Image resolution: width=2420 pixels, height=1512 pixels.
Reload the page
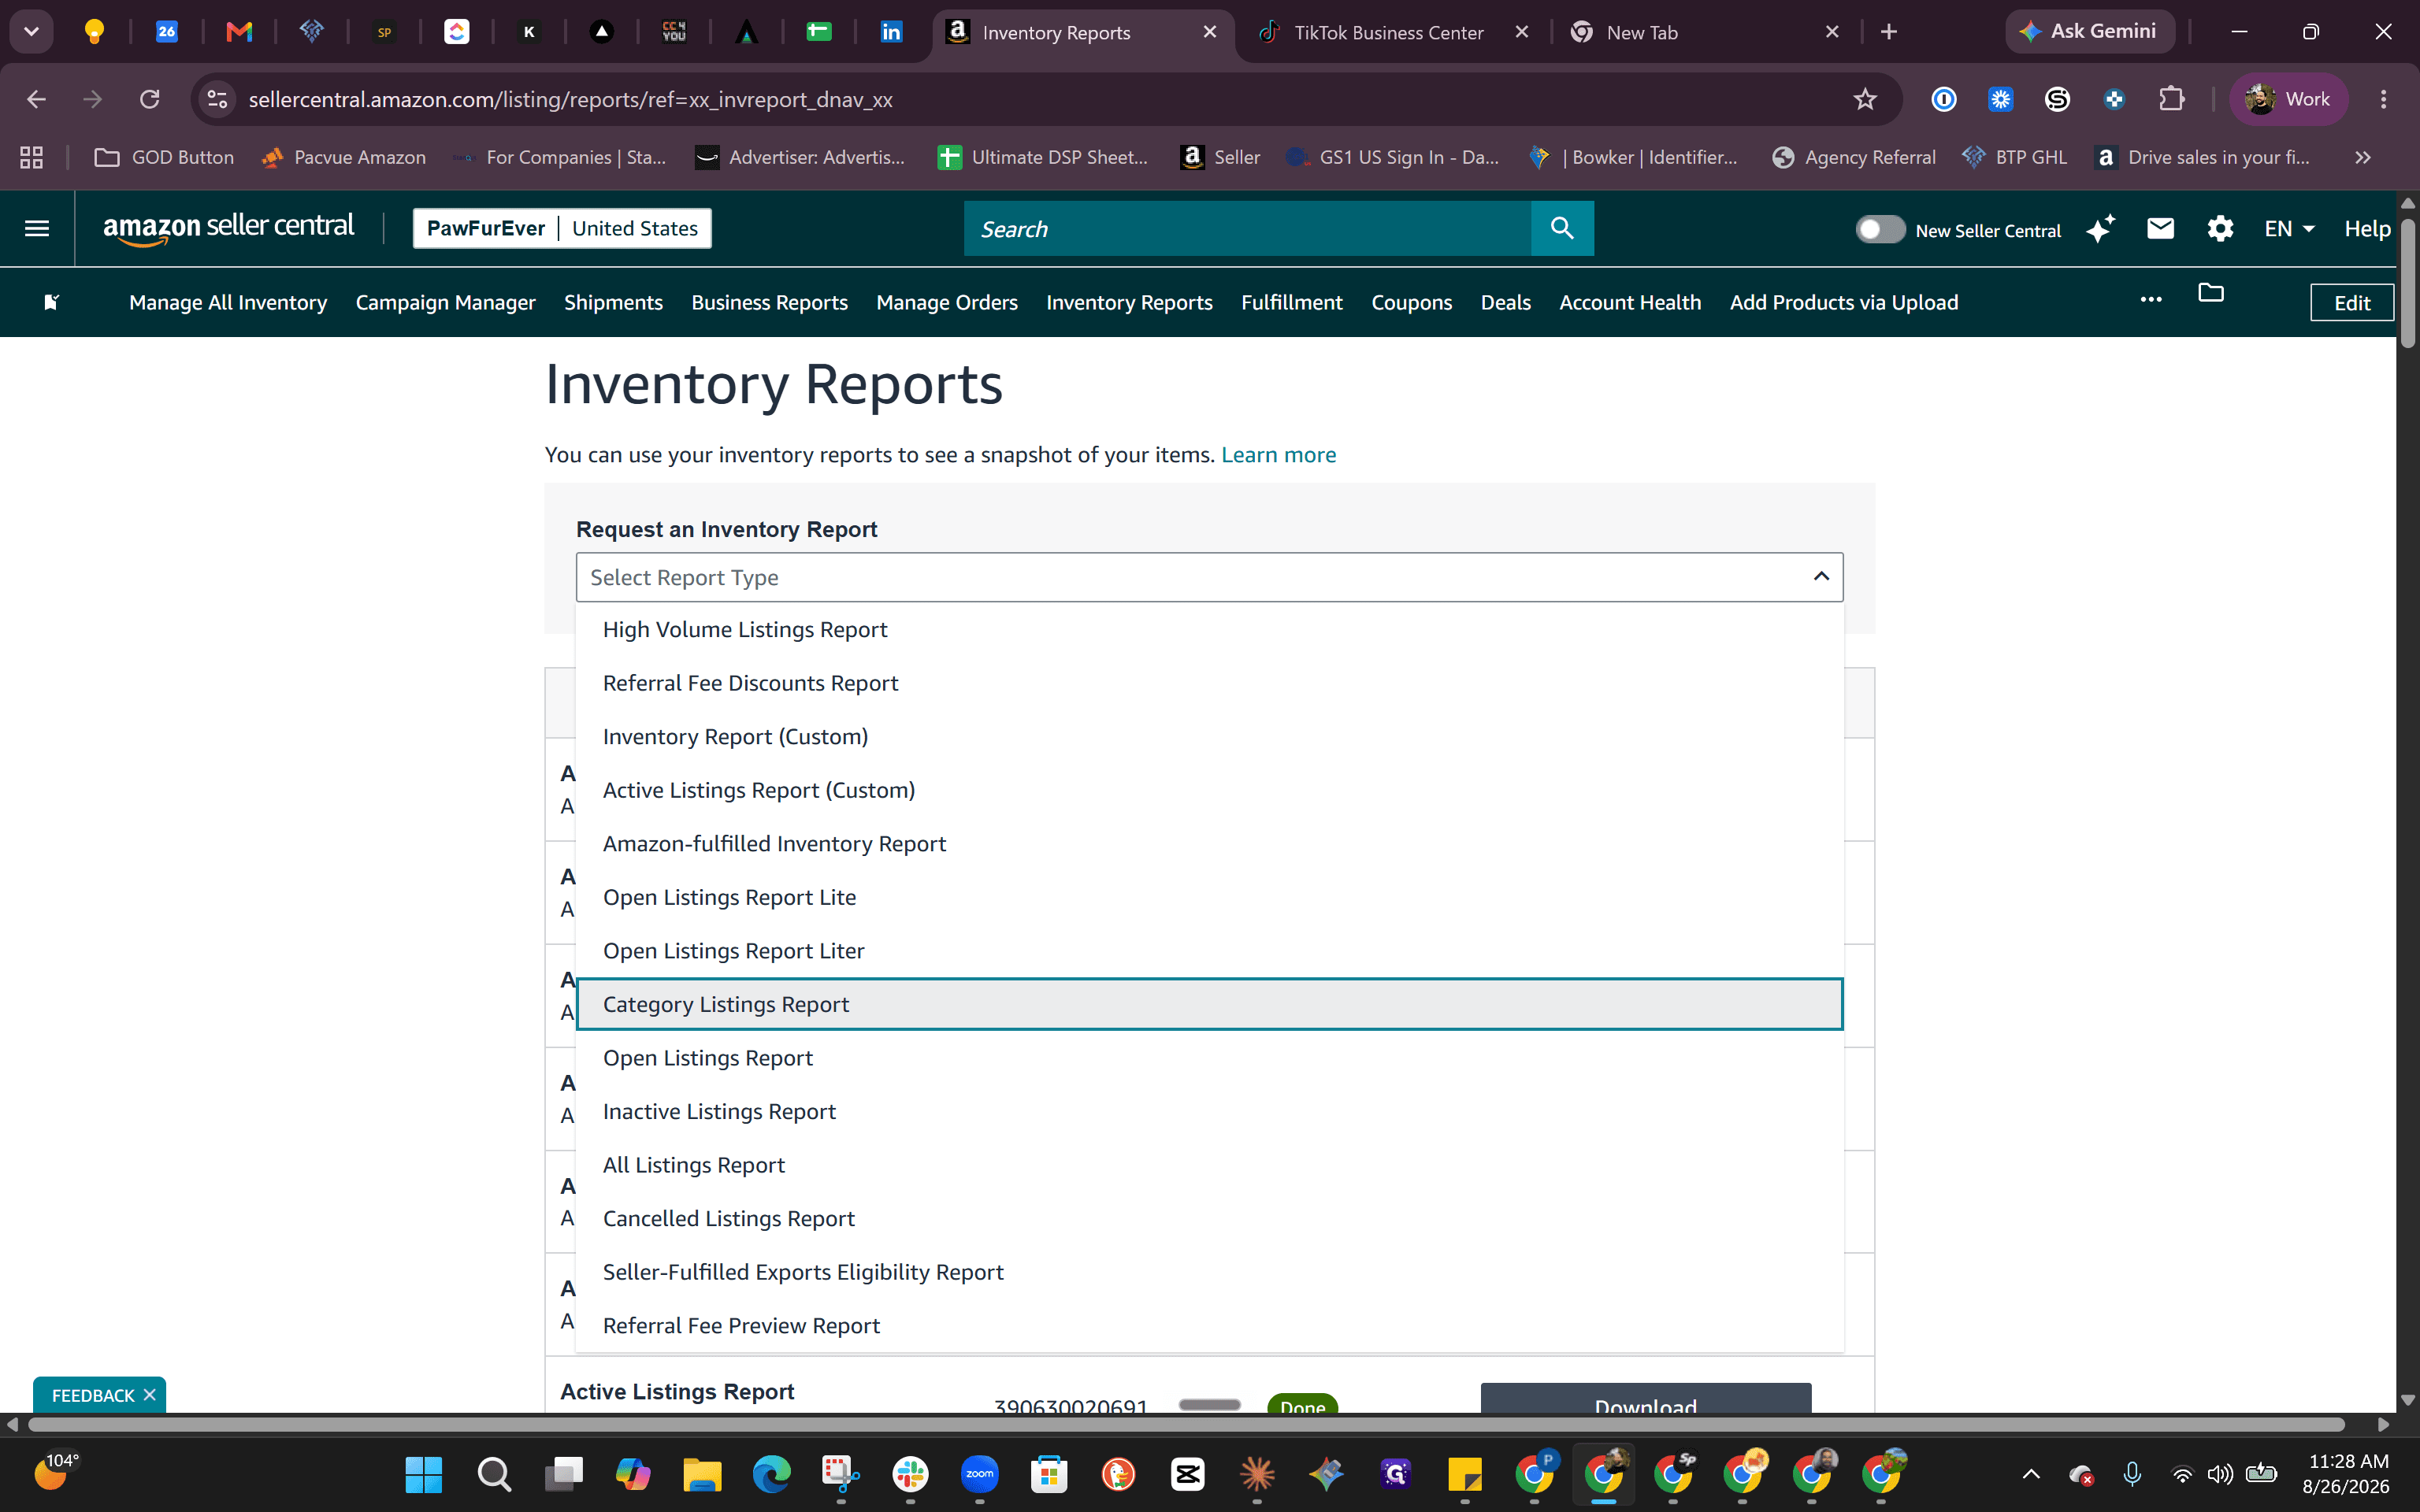point(150,99)
